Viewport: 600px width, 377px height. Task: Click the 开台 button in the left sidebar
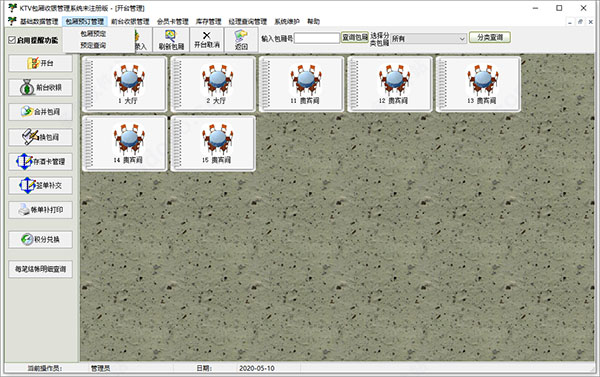tap(40, 63)
